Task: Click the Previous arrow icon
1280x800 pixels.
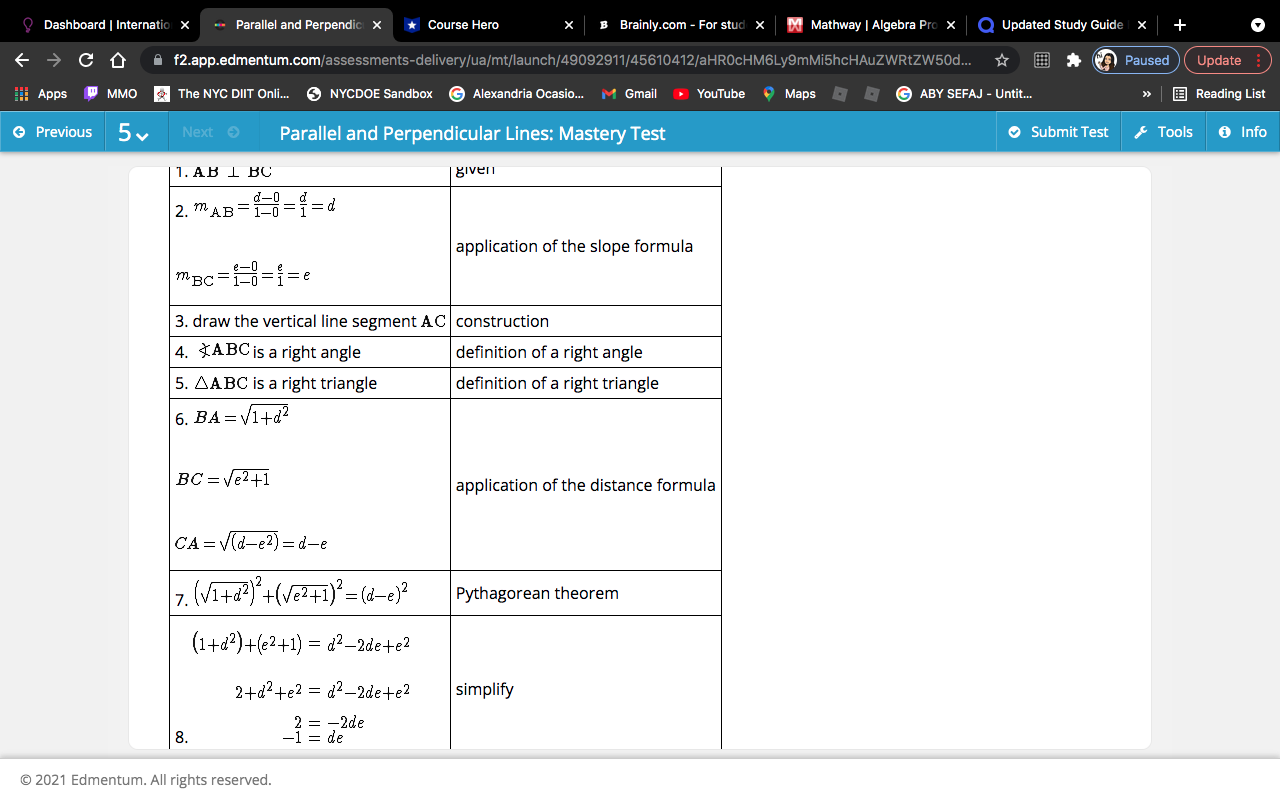Action: (x=20, y=131)
